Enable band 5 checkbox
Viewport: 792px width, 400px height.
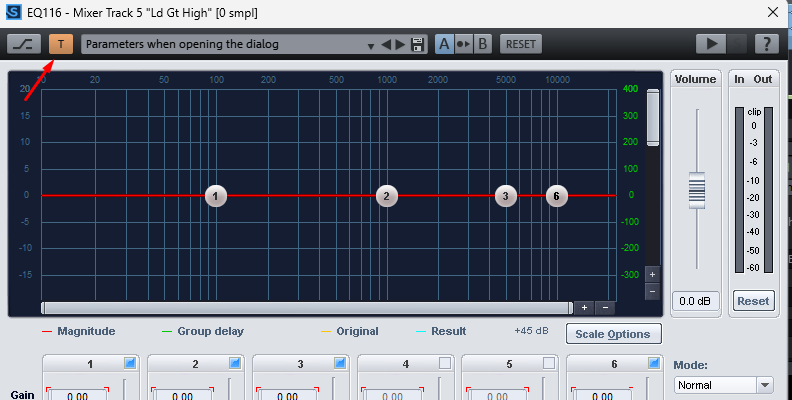(549, 363)
